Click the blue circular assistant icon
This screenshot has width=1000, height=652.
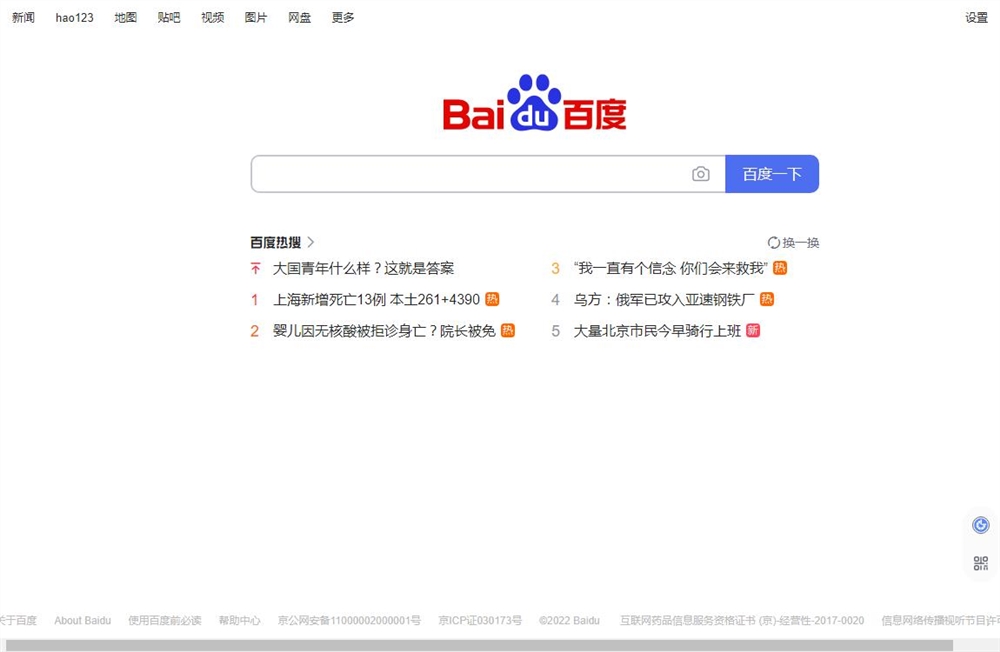980,525
